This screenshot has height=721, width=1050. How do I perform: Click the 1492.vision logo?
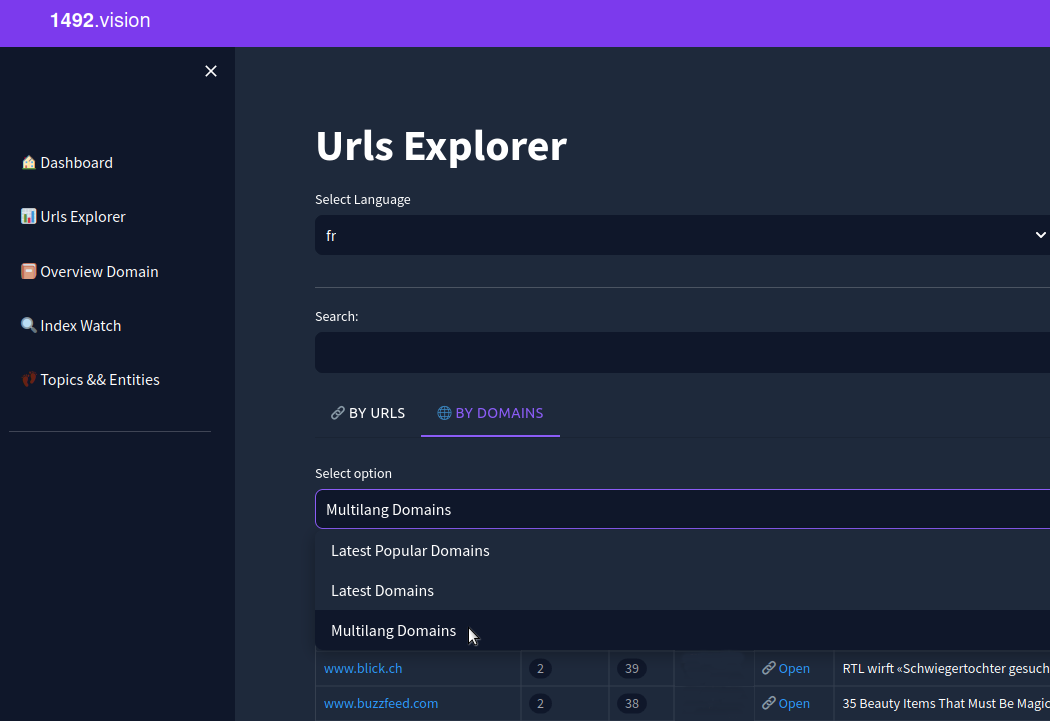pyautogui.click(x=100, y=20)
